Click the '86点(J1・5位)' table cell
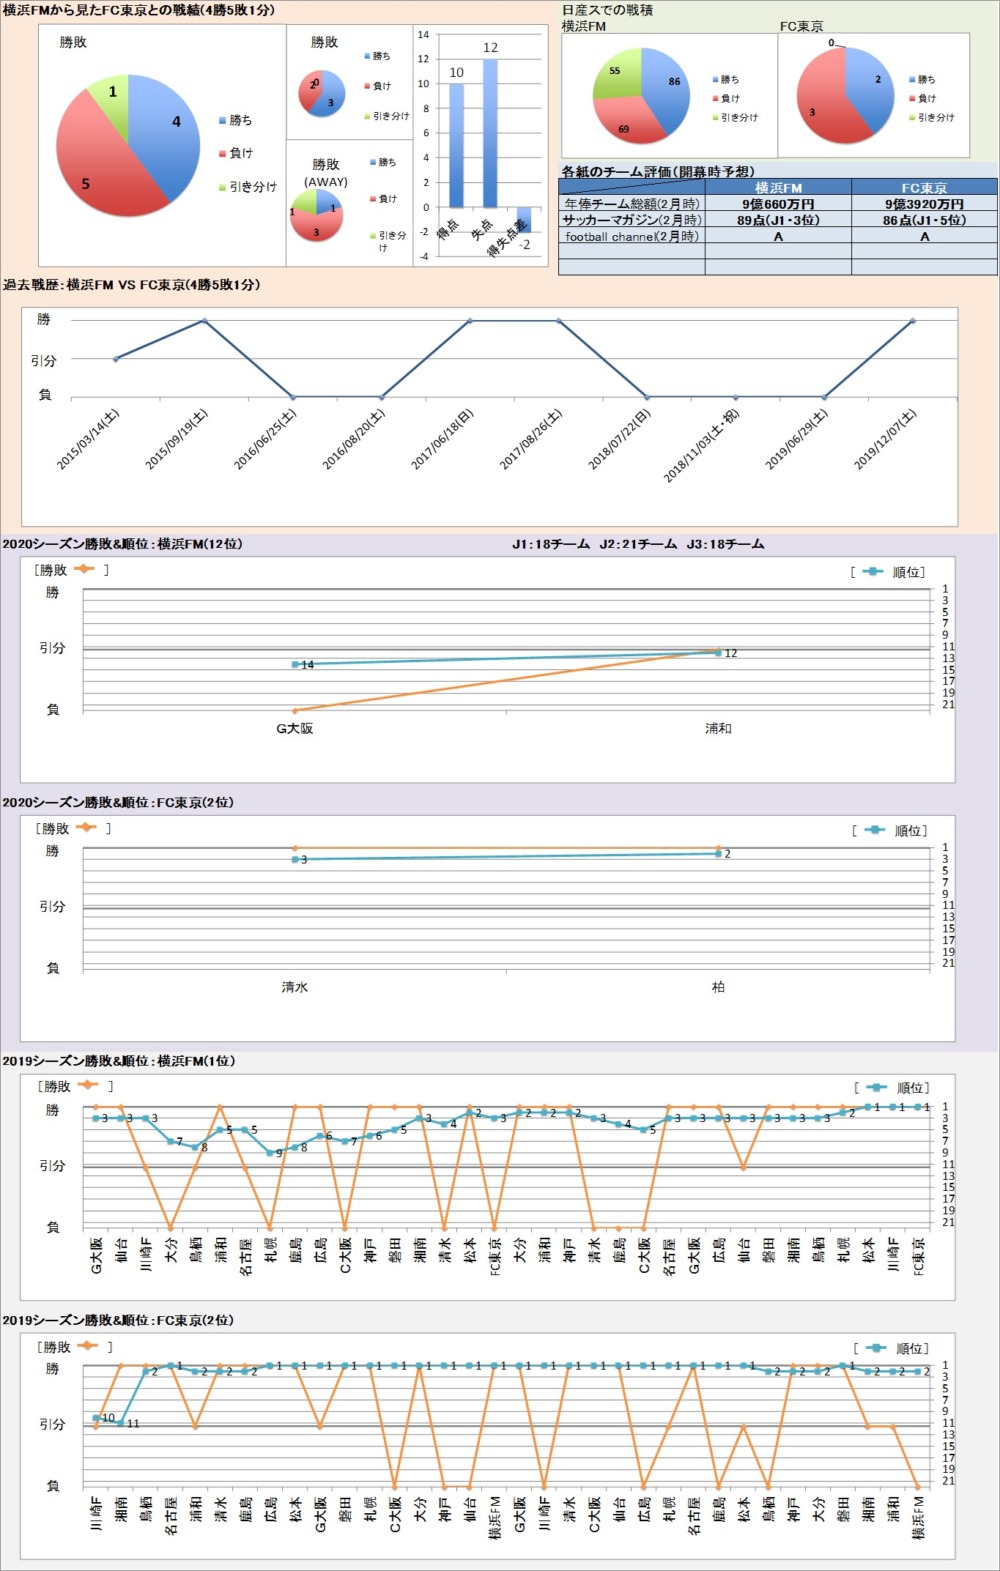 (x=924, y=220)
